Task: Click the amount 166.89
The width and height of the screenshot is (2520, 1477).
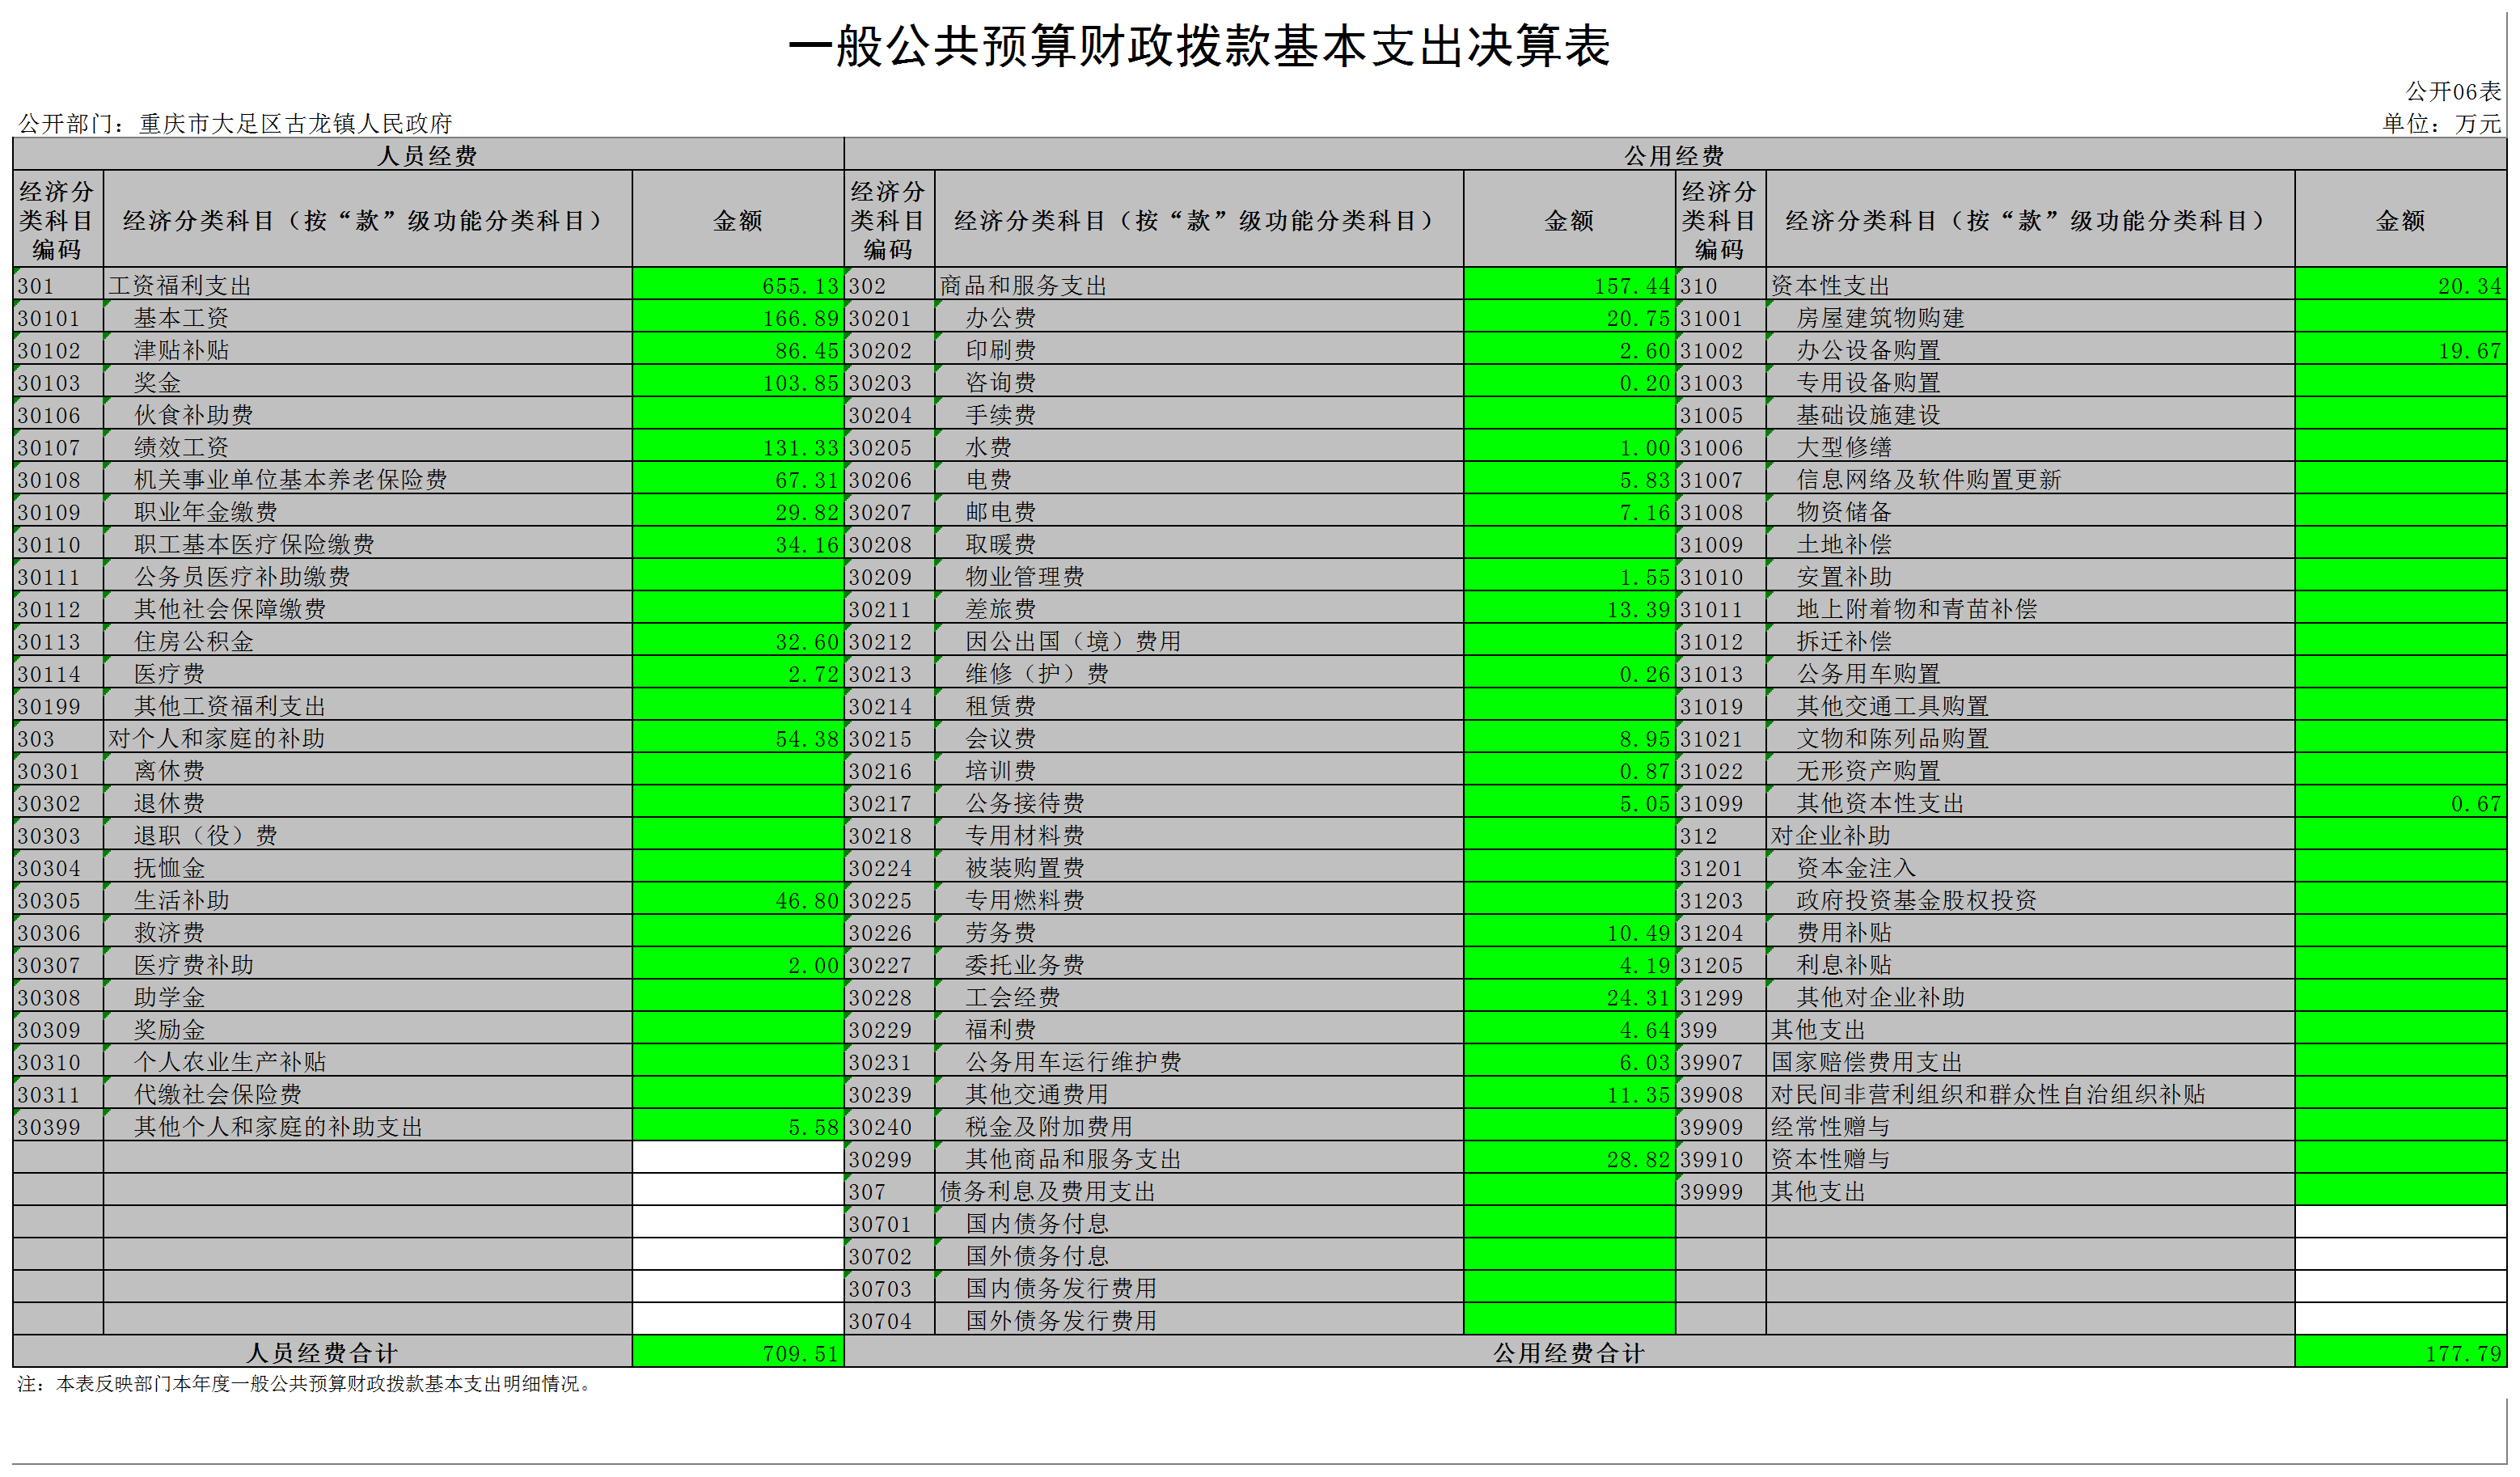Action: [x=738, y=318]
